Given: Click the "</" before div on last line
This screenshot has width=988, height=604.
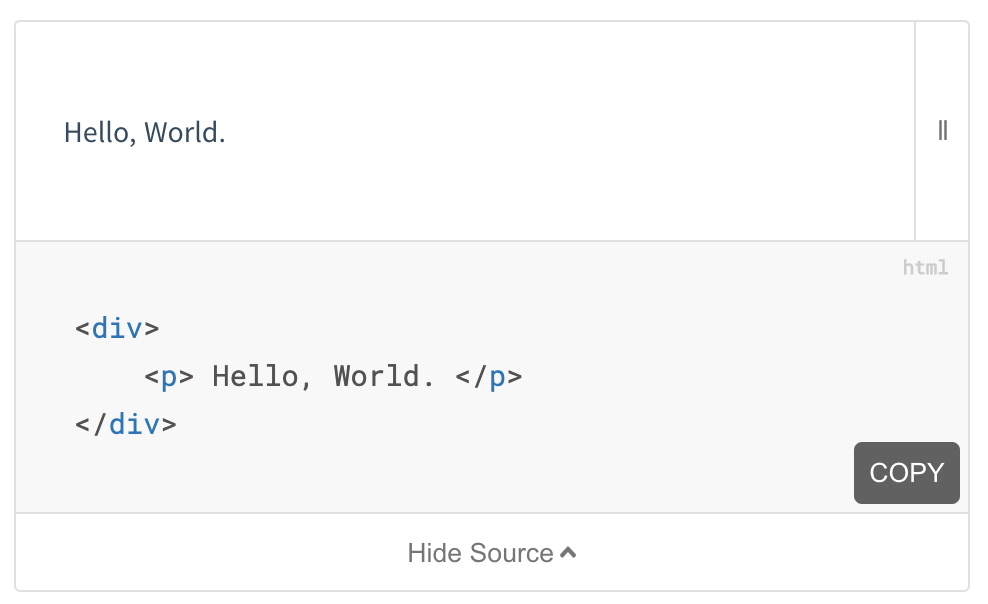Looking at the screenshot, I should point(92,425).
